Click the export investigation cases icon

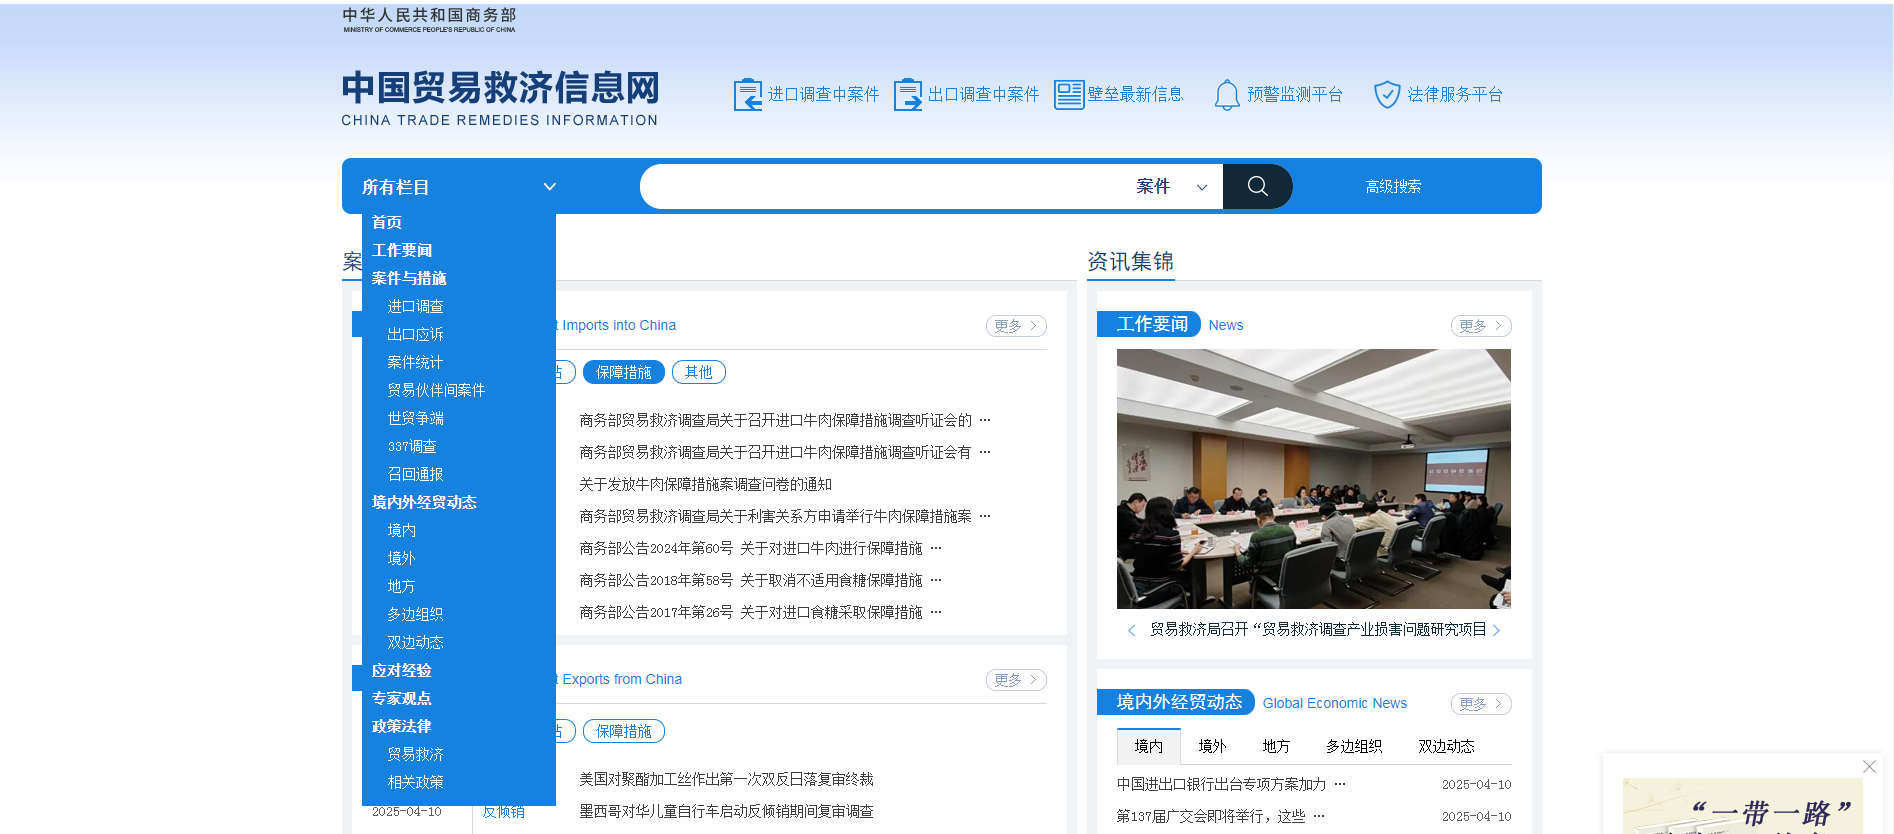tap(907, 95)
